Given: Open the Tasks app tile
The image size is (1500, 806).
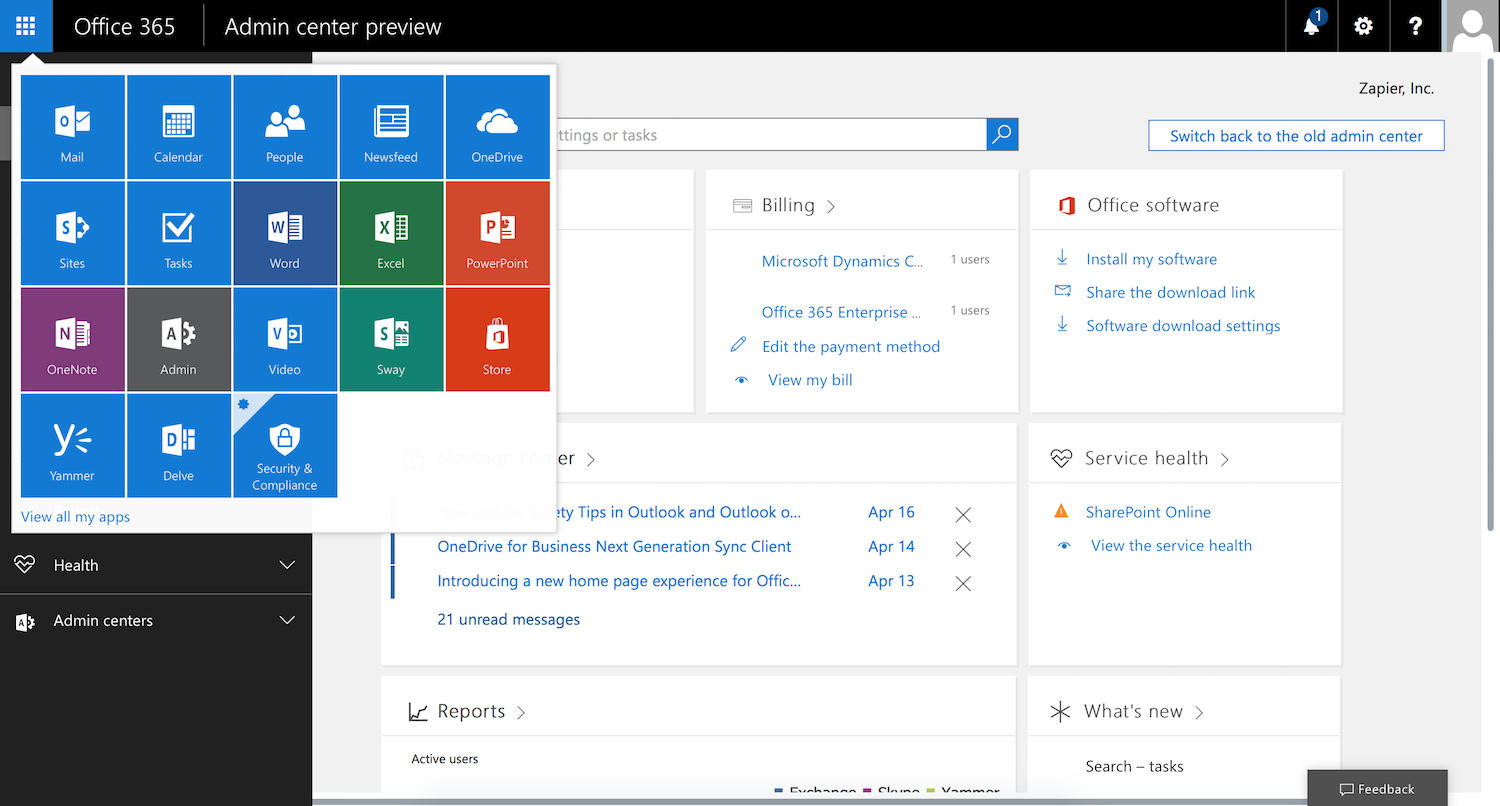Looking at the screenshot, I should (179, 233).
